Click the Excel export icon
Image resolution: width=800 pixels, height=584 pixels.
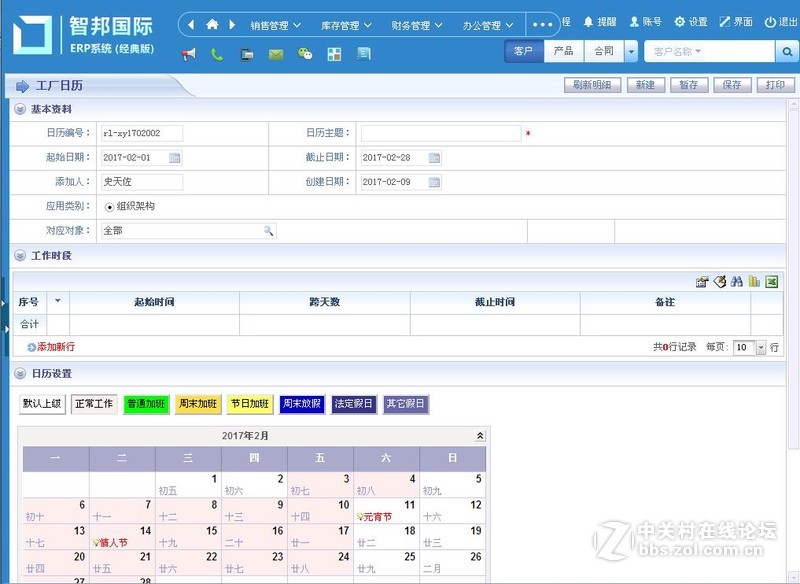pyautogui.click(x=771, y=282)
